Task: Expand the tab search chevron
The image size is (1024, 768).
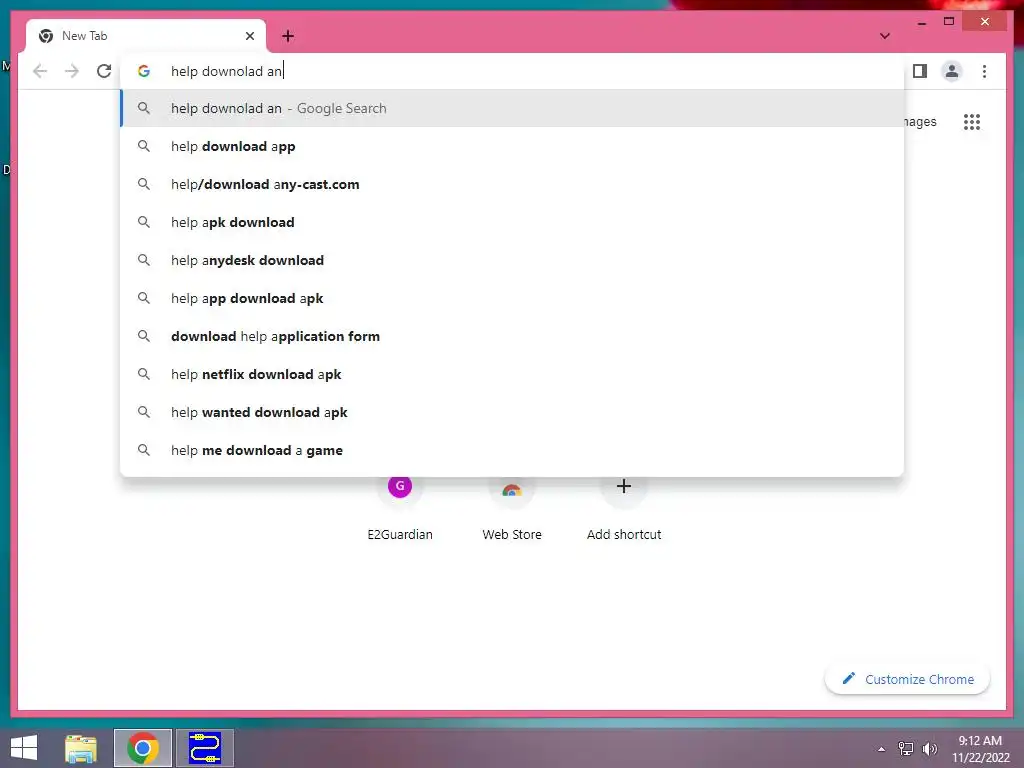Action: point(885,36)
